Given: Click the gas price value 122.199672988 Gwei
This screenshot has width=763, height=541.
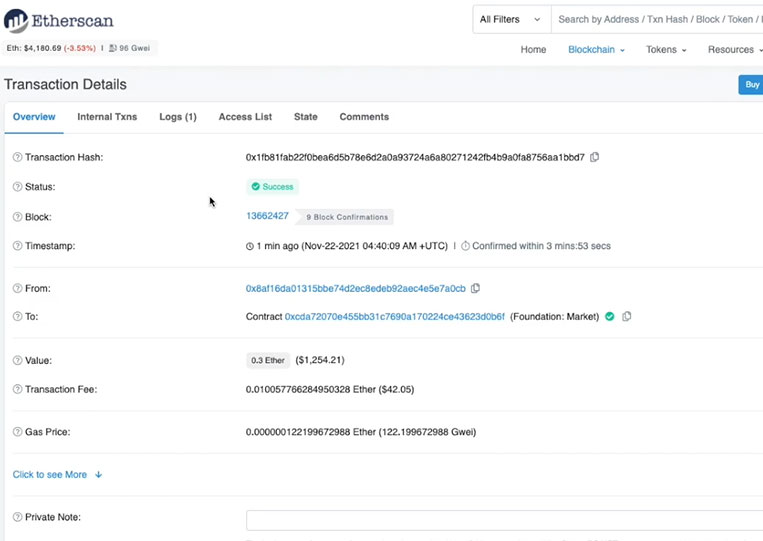Looking at the screenshot, I should coord(427,432).
